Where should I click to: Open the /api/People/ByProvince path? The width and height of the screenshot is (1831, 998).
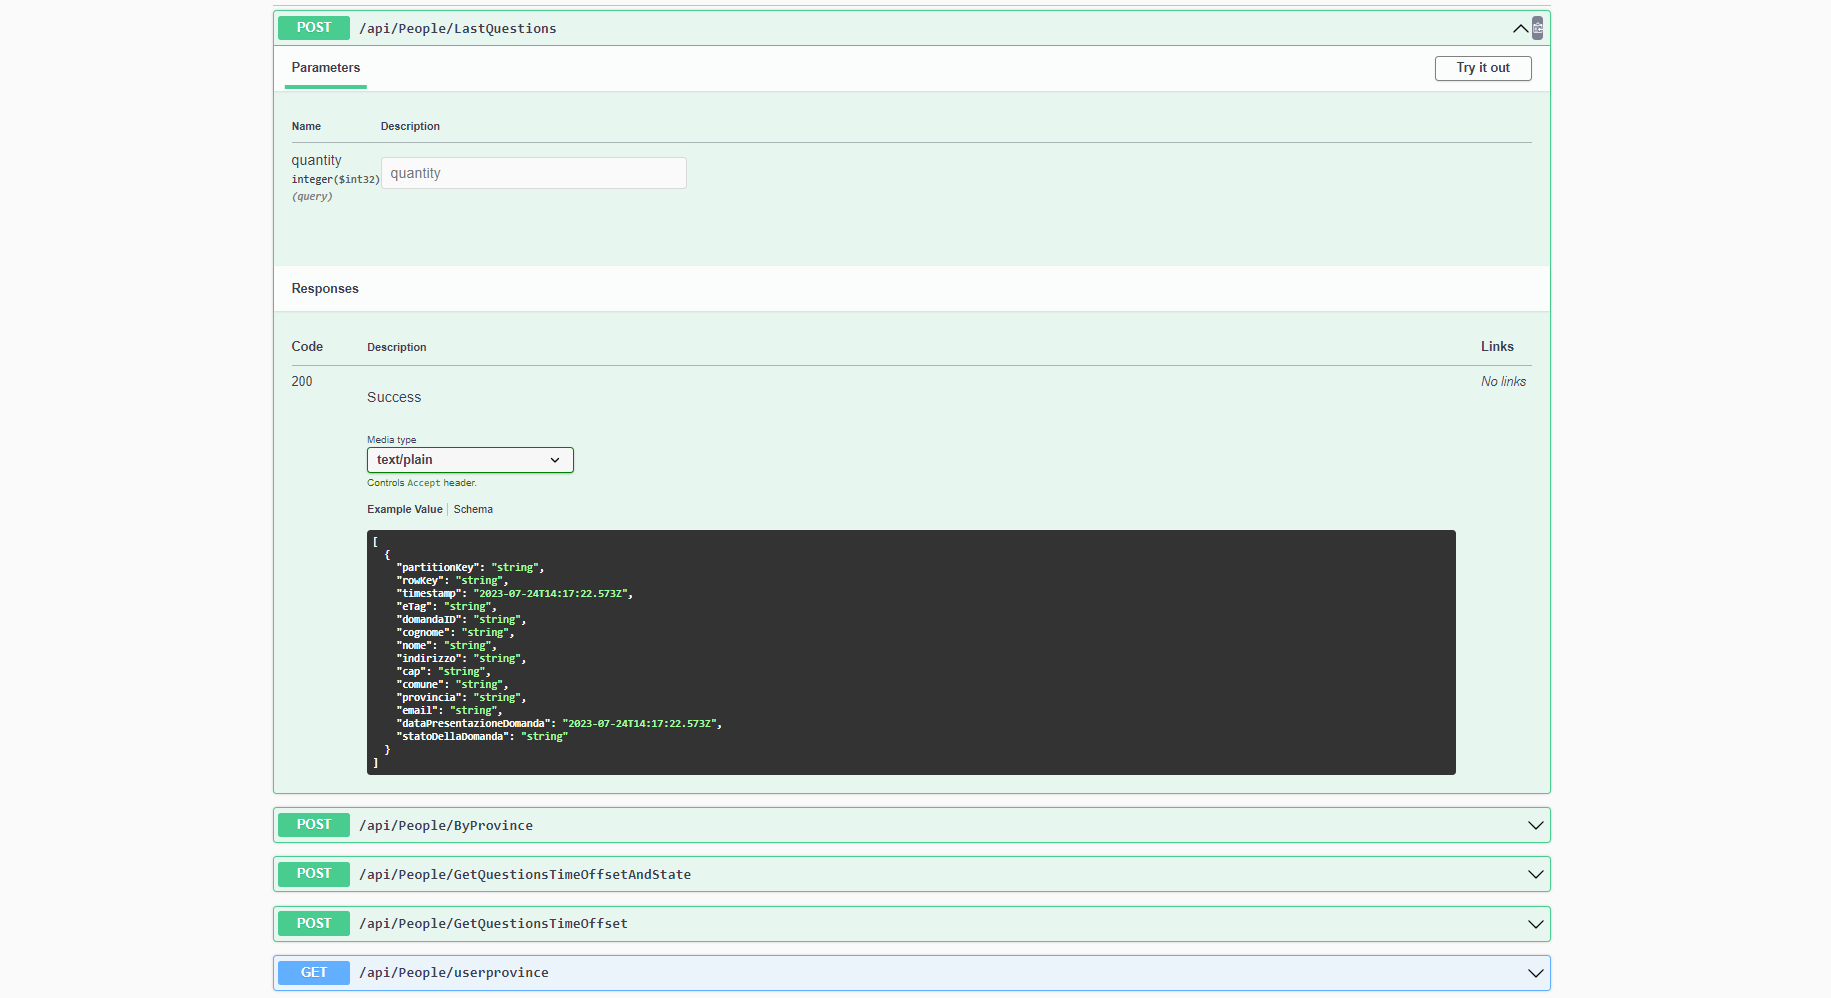[x=446, y=826]
